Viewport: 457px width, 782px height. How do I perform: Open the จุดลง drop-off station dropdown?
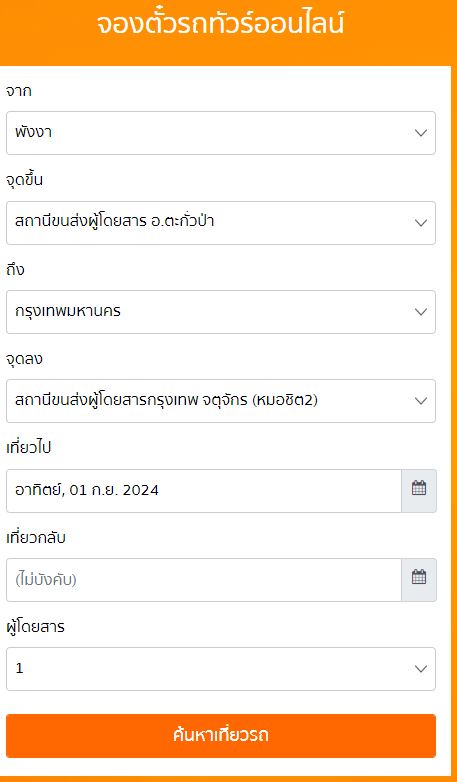(x=221, y=401)
